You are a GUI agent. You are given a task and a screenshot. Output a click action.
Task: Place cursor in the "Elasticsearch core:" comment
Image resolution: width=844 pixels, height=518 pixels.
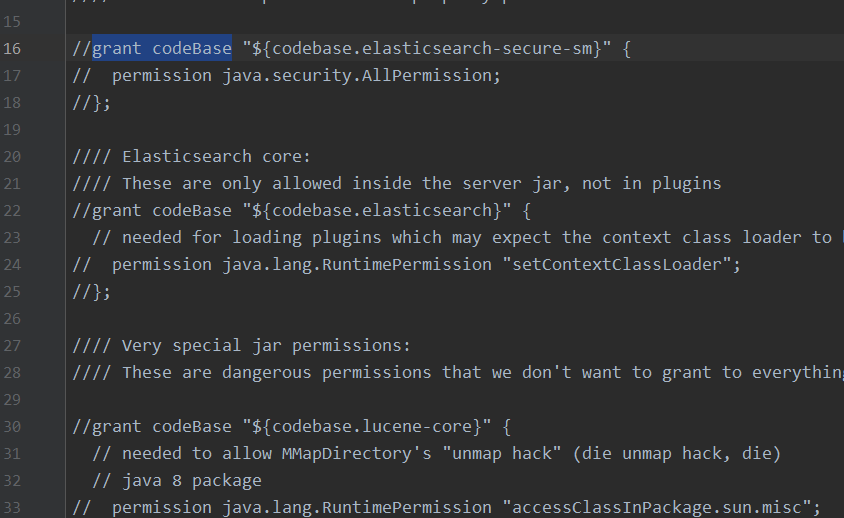point(216,157)
